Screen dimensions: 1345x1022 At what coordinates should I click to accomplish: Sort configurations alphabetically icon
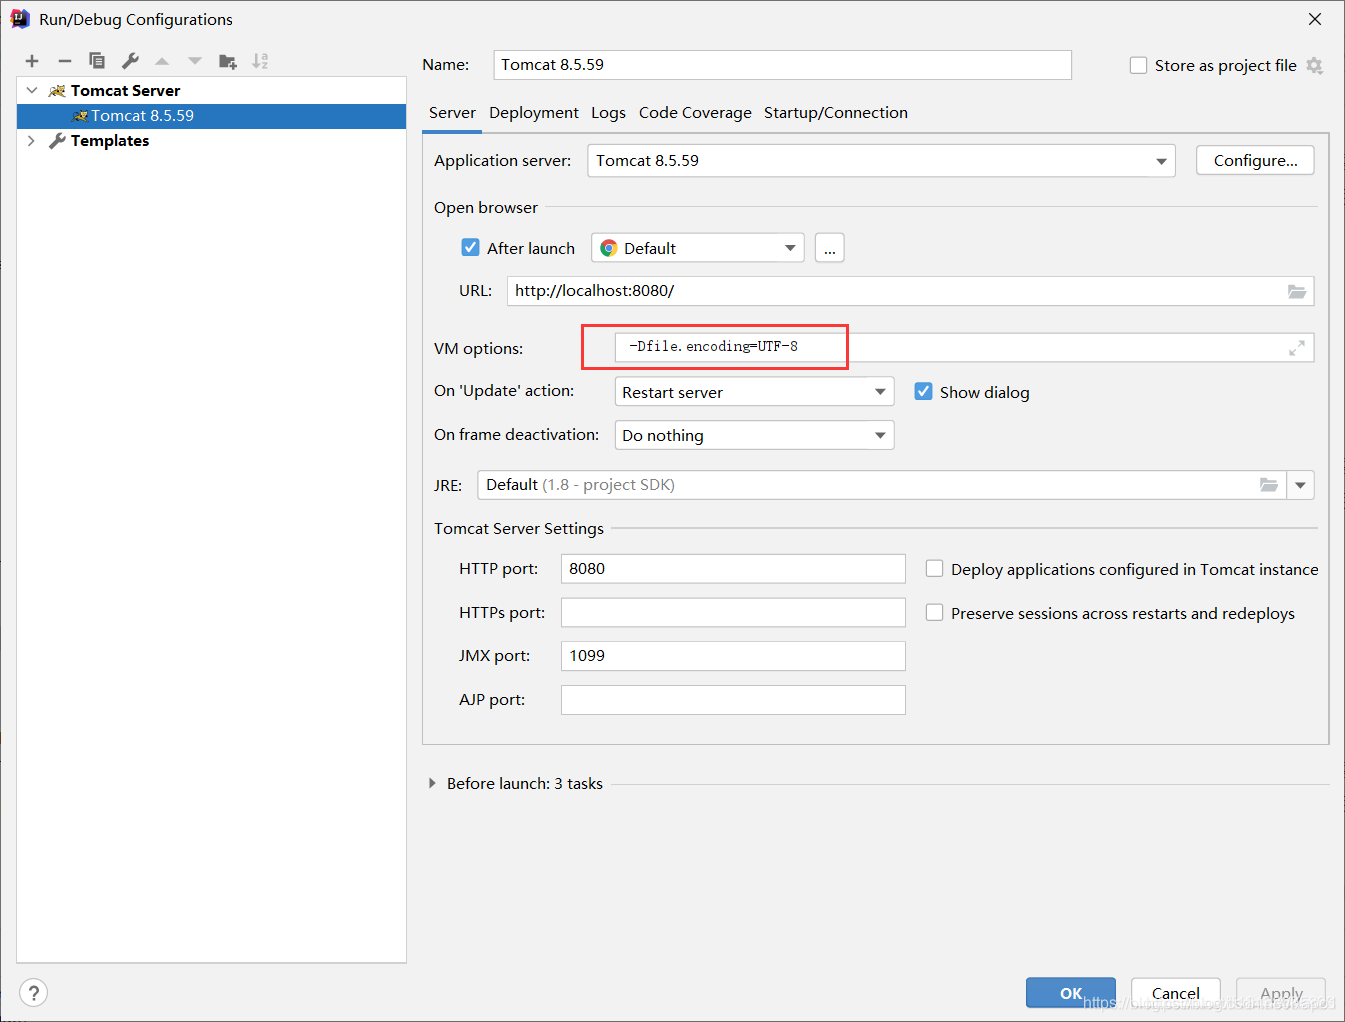pyautogui.click(x=260, y=61)
